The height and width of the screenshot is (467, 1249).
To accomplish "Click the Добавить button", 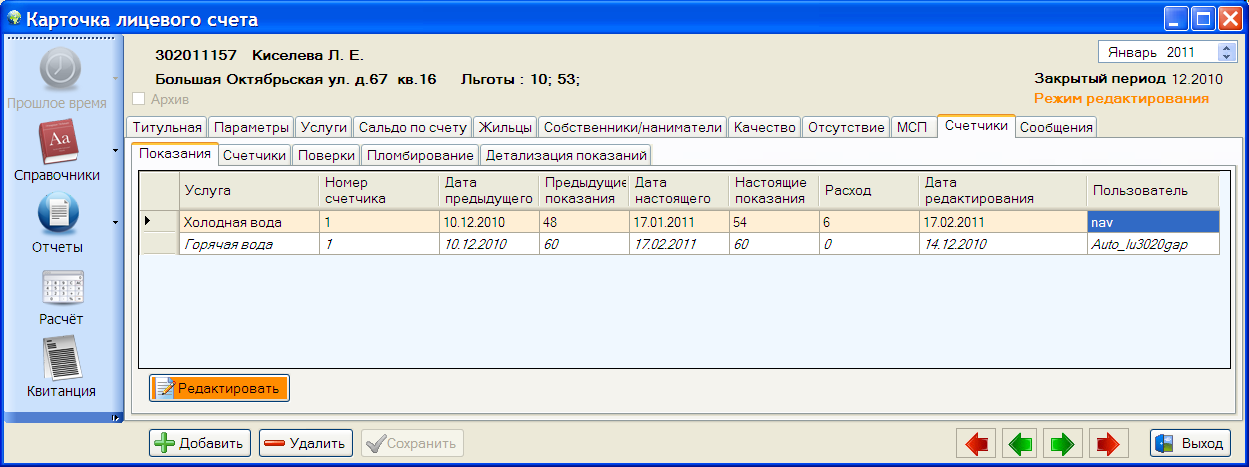I will pyautogui.click(x=199, y=443).
